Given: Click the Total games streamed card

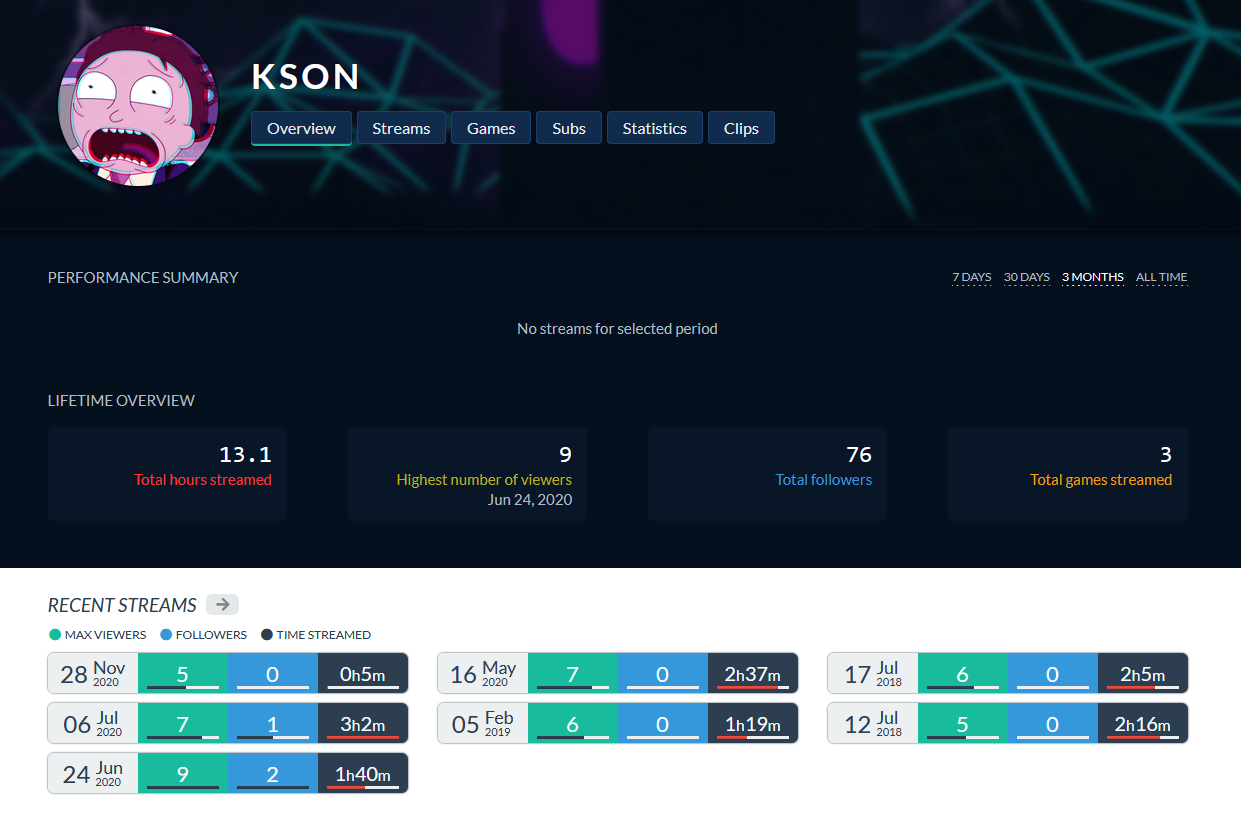Looking at the screenshot, I should (1068, 474).
